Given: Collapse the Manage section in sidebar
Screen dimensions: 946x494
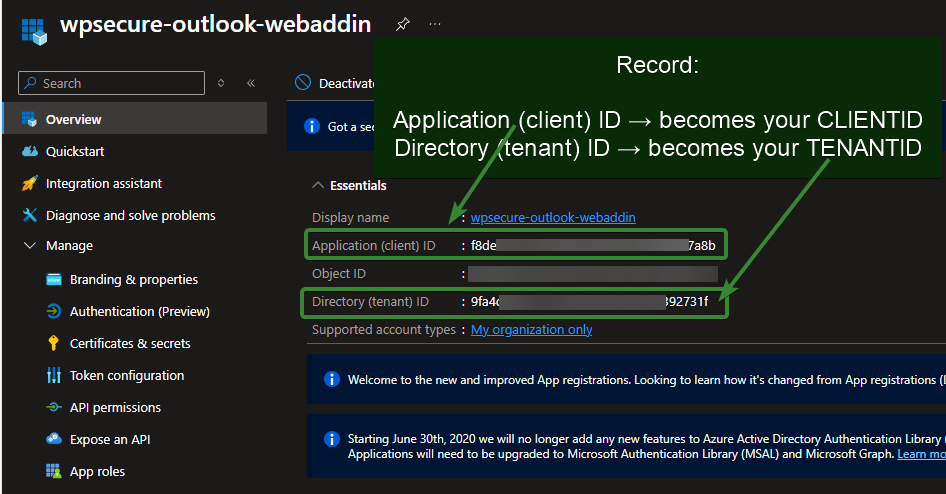Looking at the screenshot, I should (x=29, y=246).
